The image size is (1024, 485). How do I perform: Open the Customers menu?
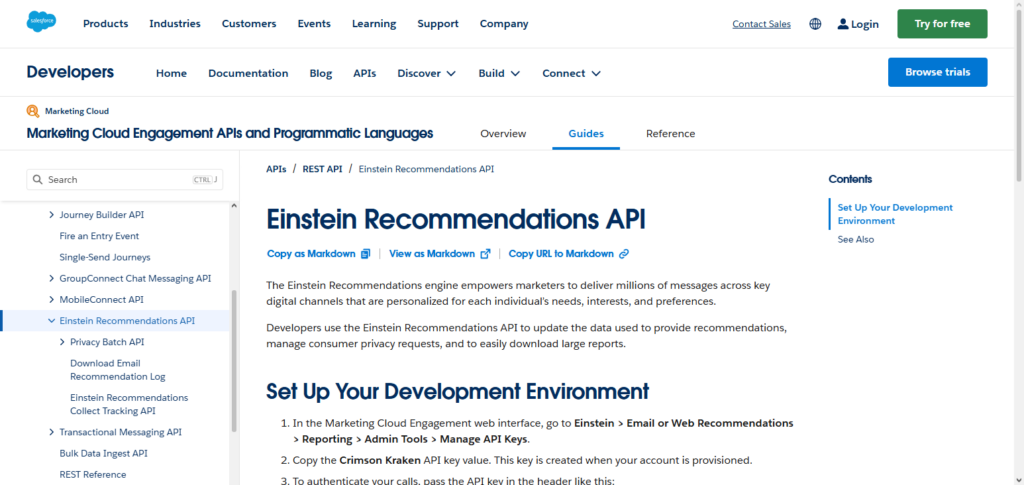click(x=249, y=24)
